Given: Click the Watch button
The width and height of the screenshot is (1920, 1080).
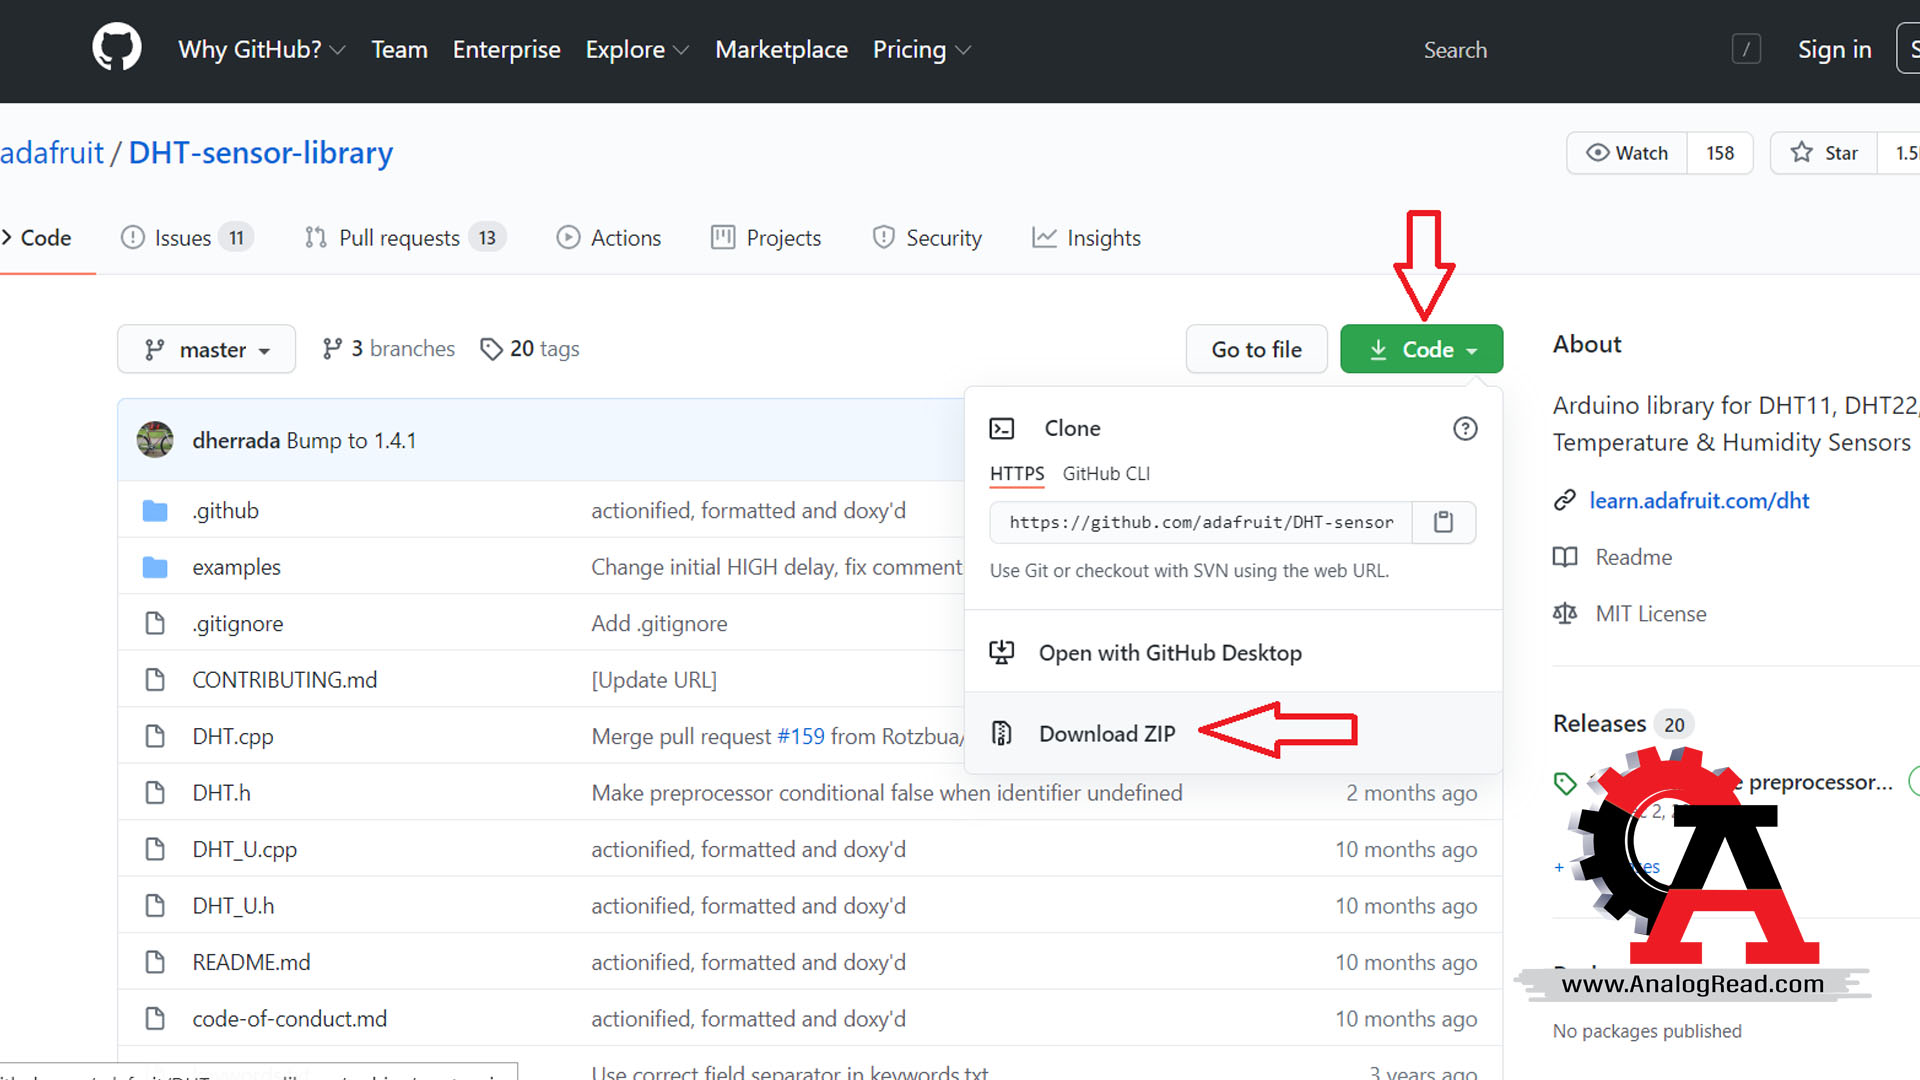Looking at the screenshot, I should tap(1627, 153).
